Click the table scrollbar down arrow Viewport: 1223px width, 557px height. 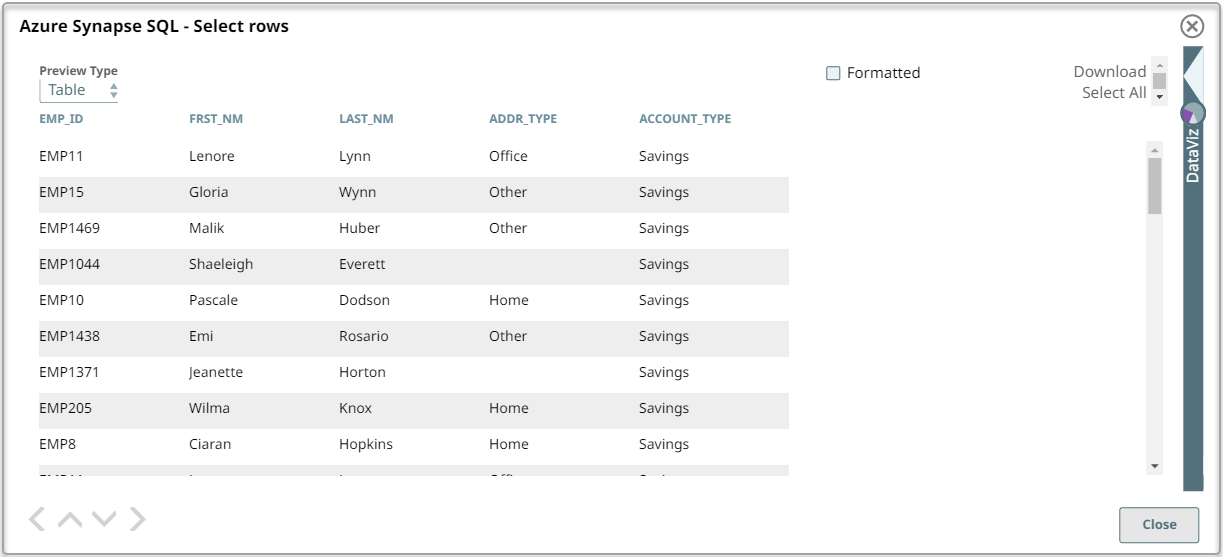coord(1155,466)
